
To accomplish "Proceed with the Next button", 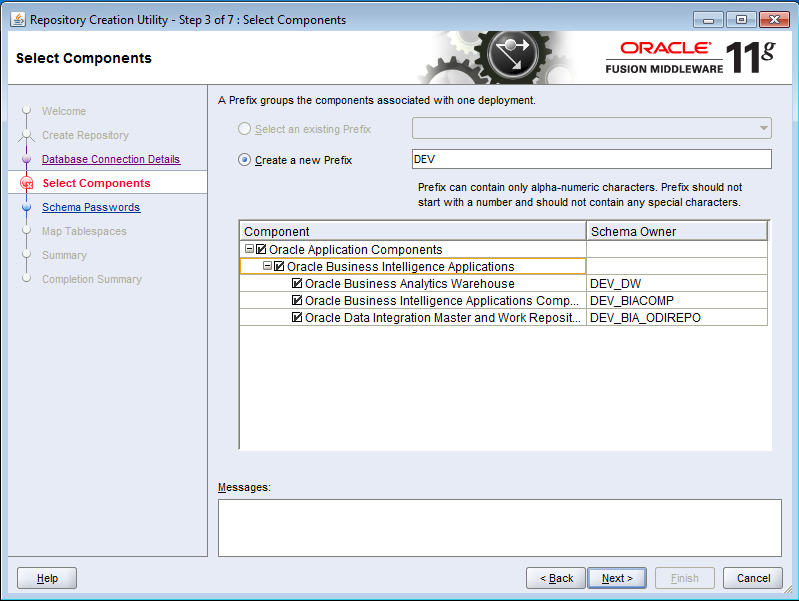I will coord(617,578).
